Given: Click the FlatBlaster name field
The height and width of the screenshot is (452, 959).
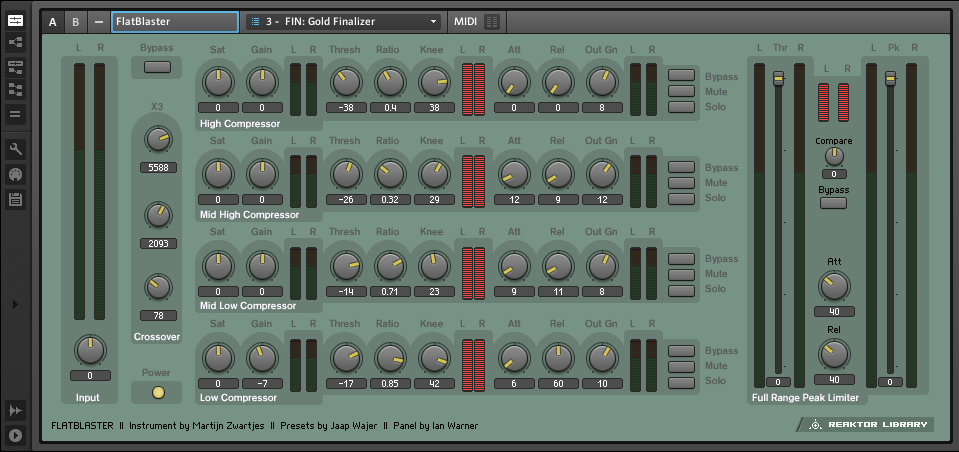Looking at the screenshot, I should pos(175,22).
